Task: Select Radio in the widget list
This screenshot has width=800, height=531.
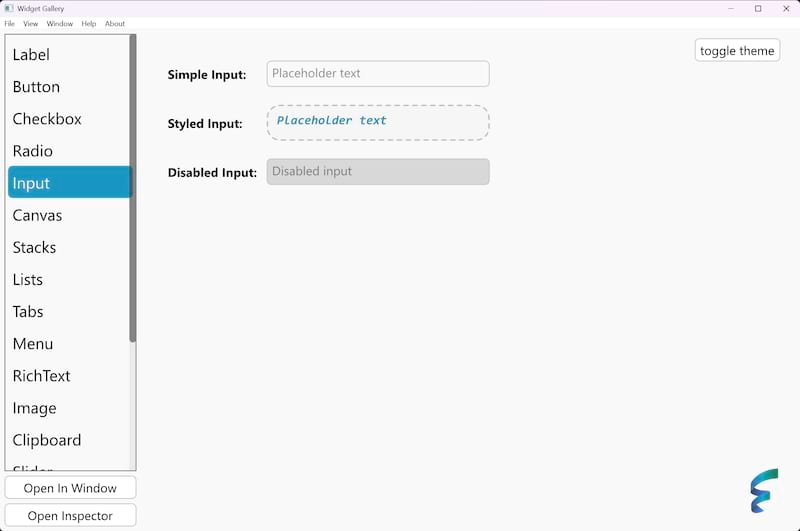Action: click(x=33, y=151)
